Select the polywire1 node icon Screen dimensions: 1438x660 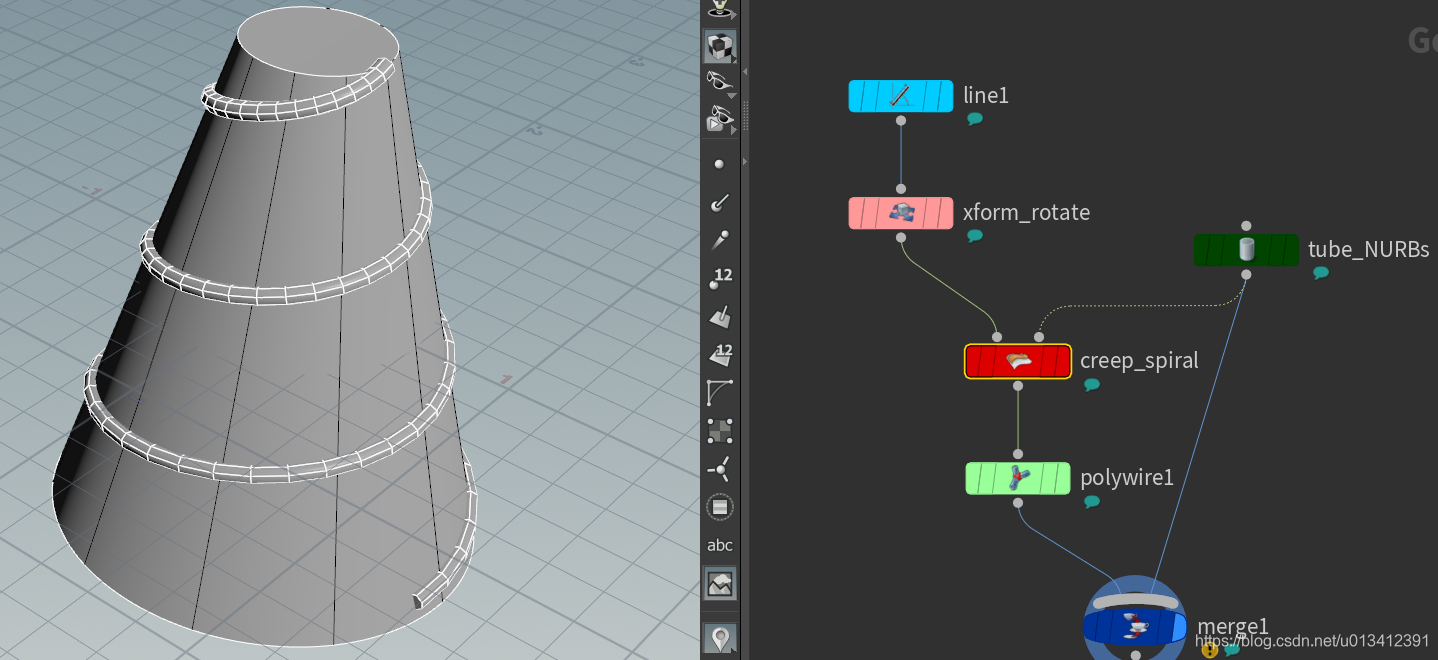[x=1018, y=478]
